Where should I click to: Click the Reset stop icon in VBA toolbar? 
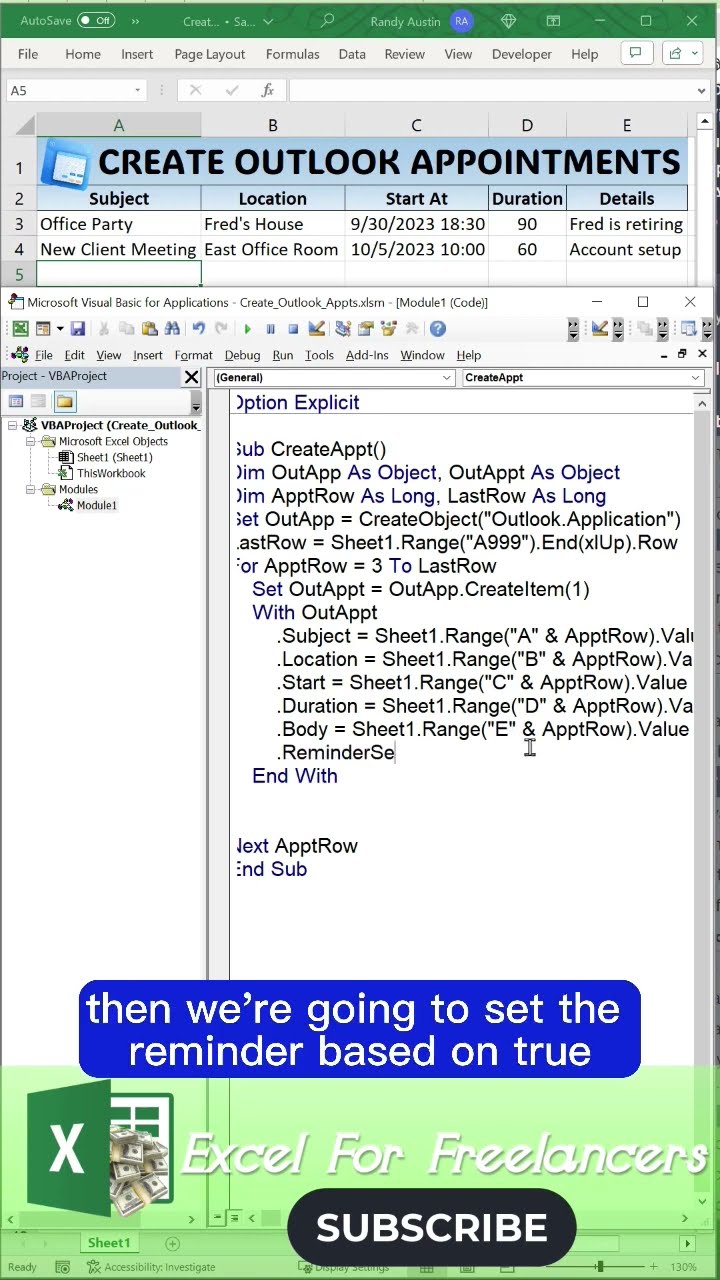pyautogui.click(x=293, y=329)
